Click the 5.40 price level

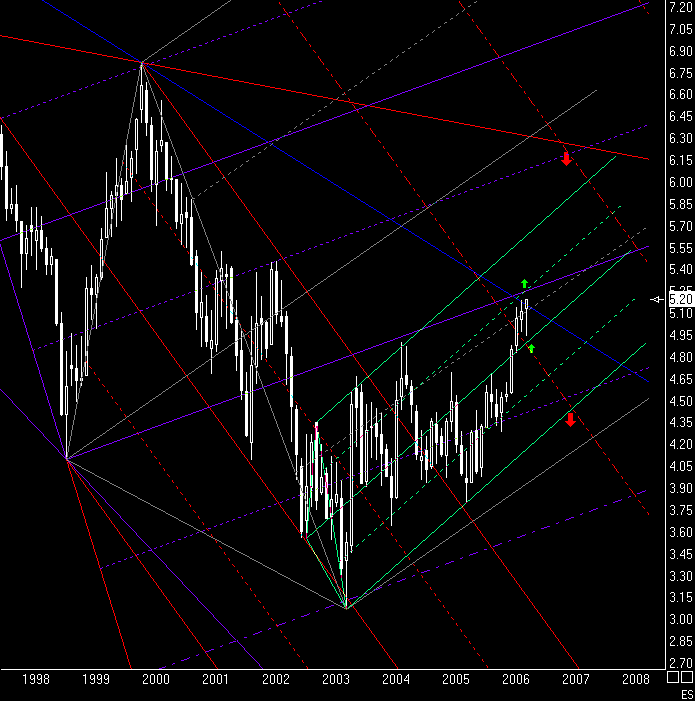tap(681, 269)
